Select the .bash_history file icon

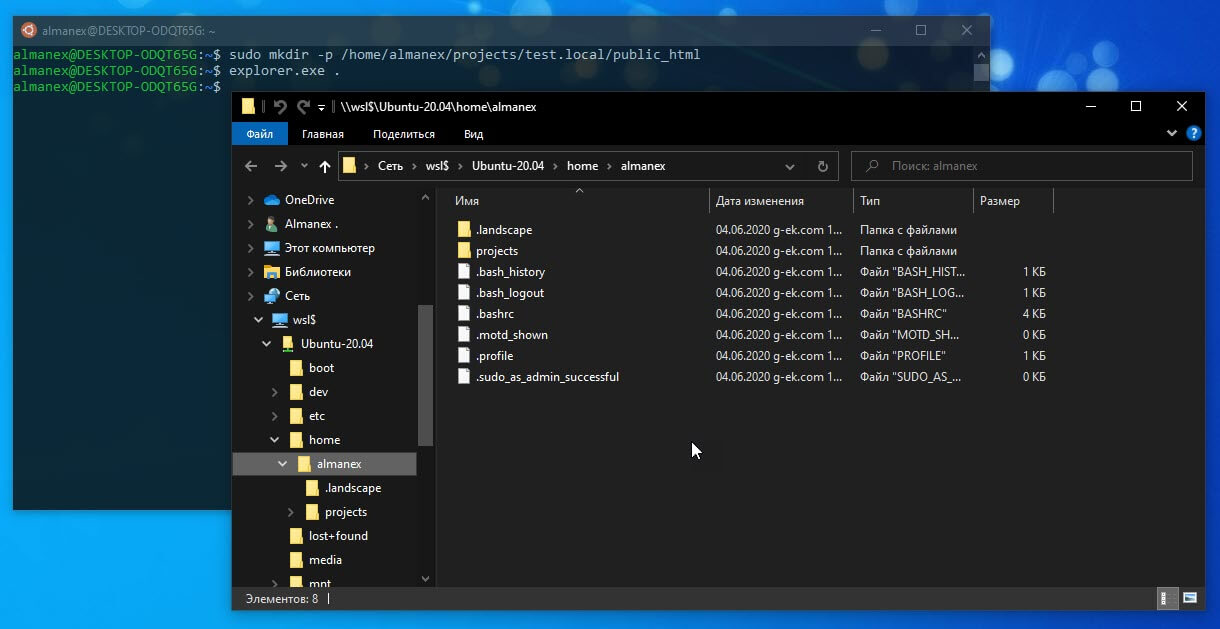tap(464, 272)
